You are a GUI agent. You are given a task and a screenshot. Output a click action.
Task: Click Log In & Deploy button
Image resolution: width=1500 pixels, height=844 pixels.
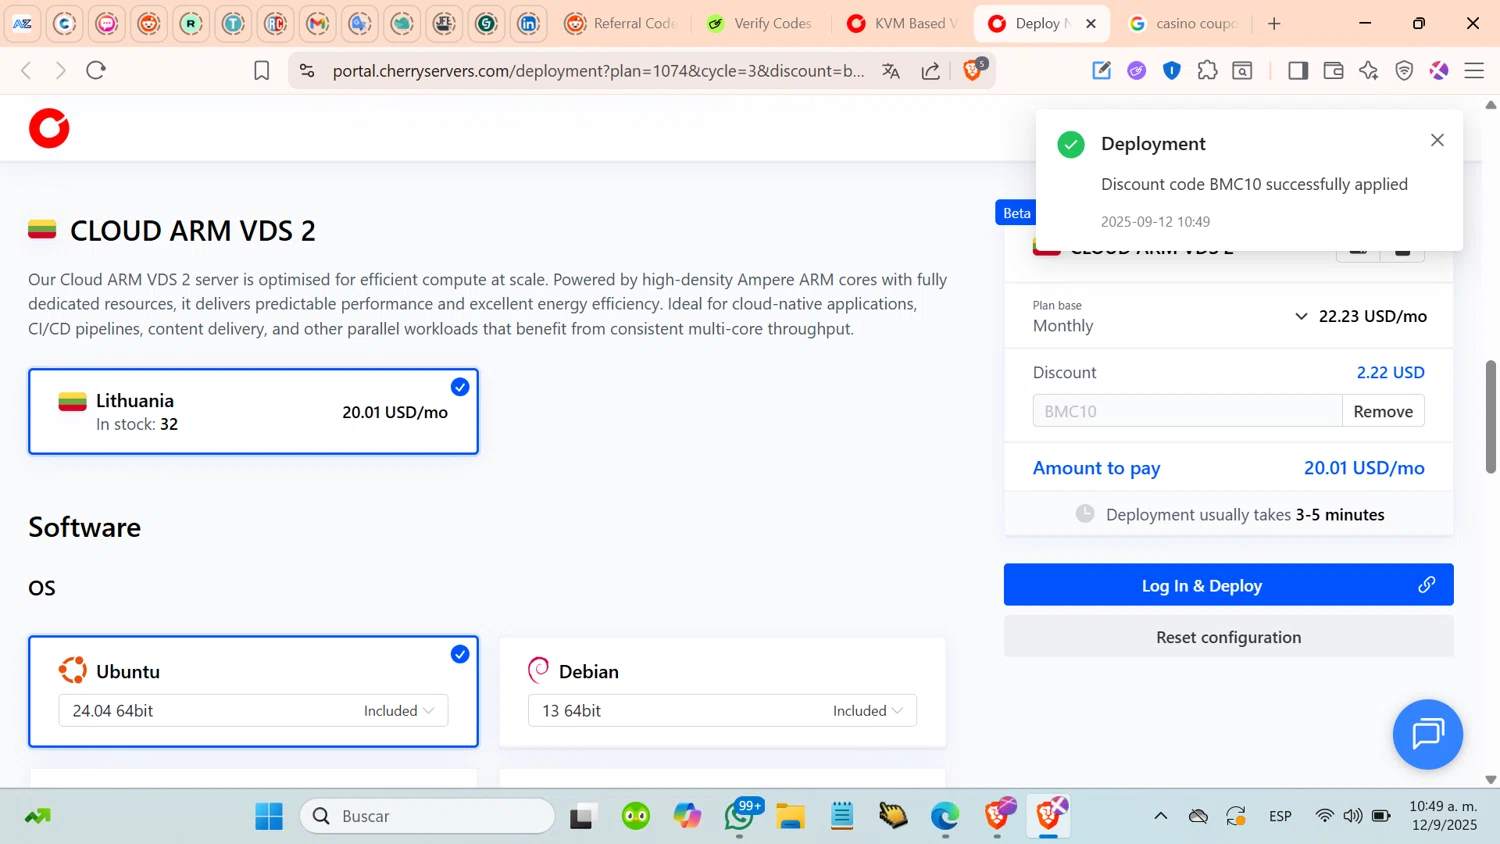[1228, 585]
